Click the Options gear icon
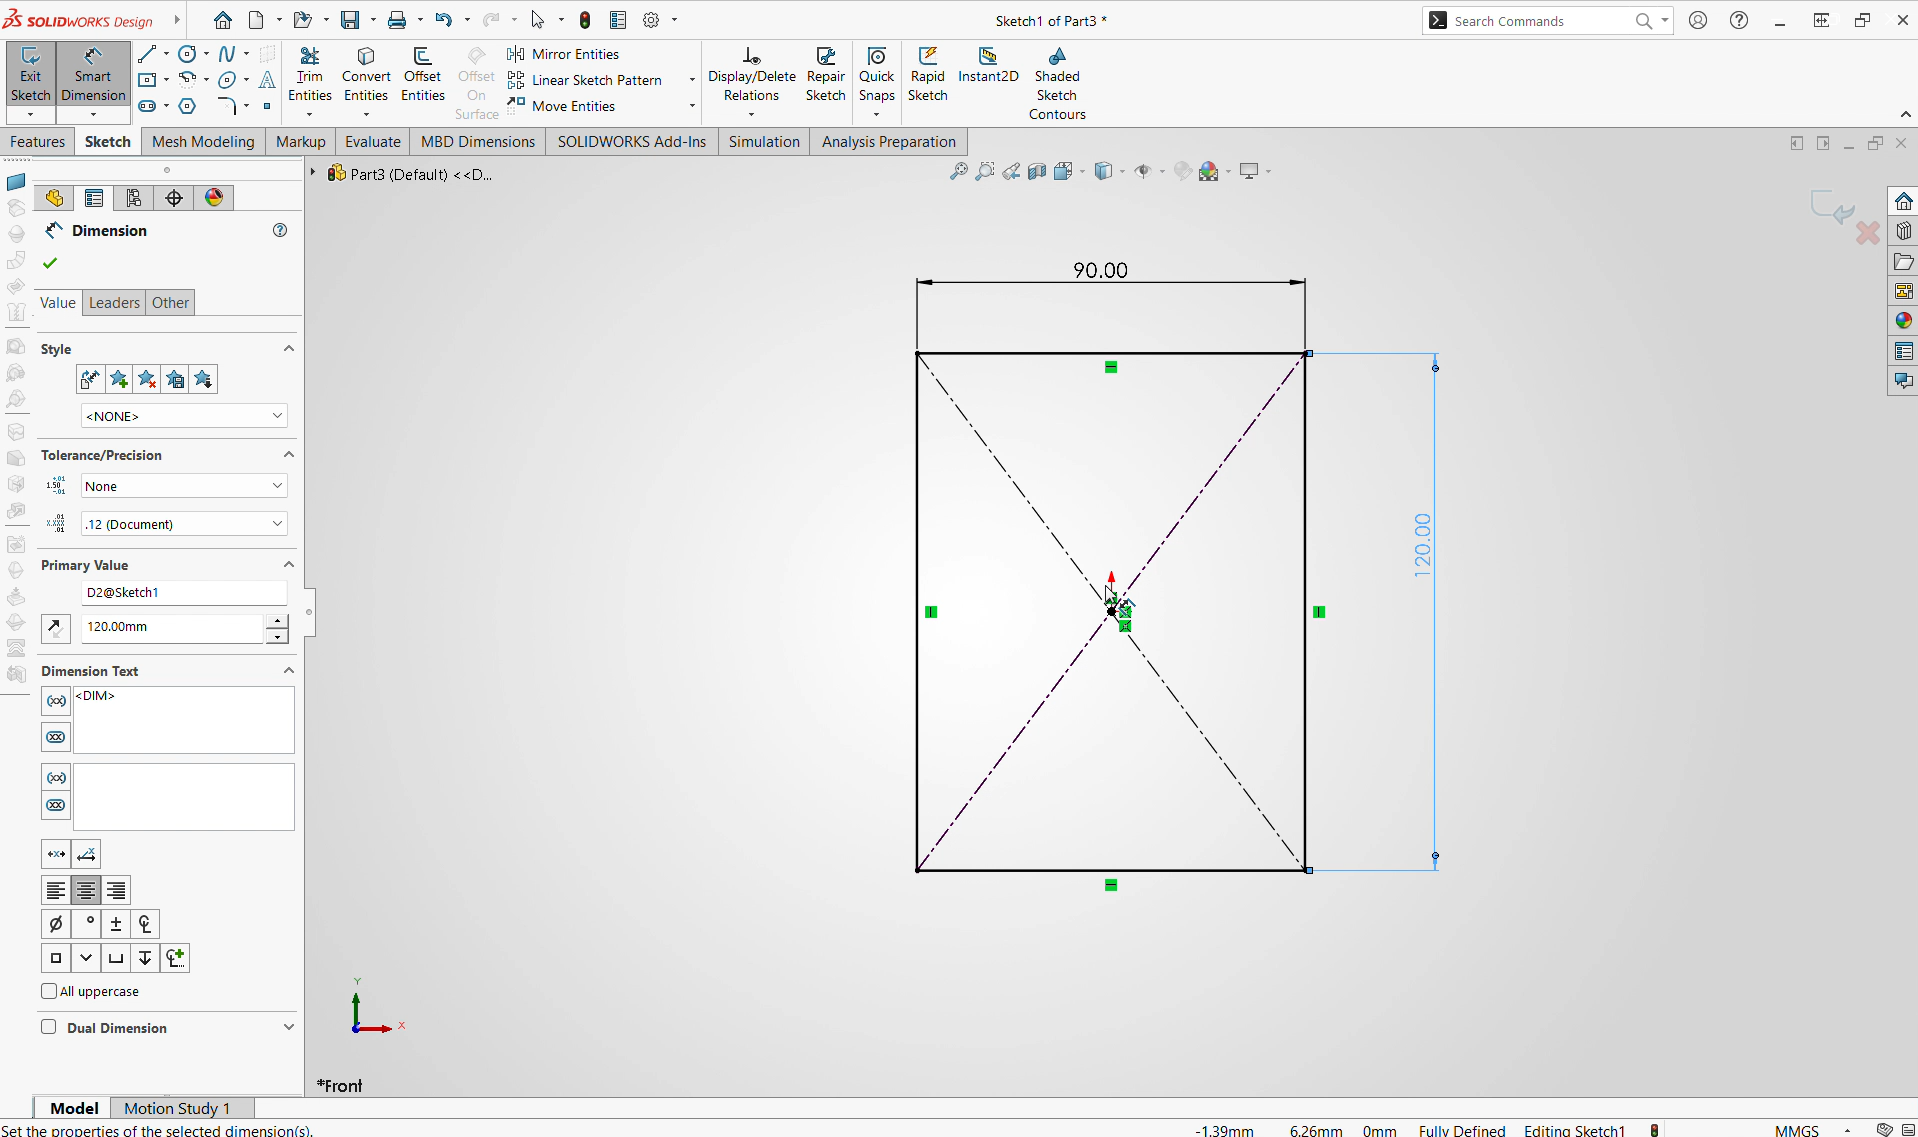 tap(651, 20)
